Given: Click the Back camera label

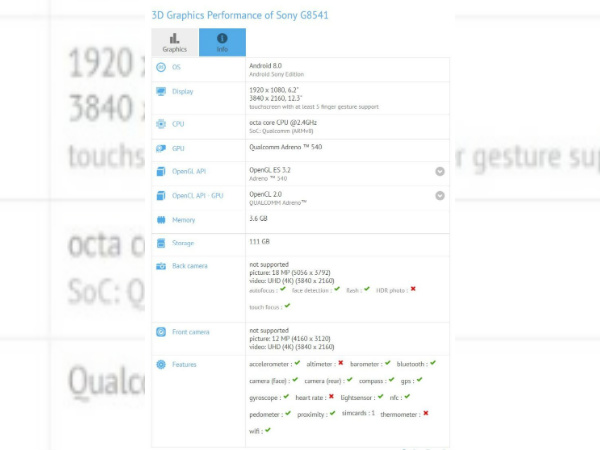Looking at the screenshot, I should pyautogui.click(x=190, y=266).
